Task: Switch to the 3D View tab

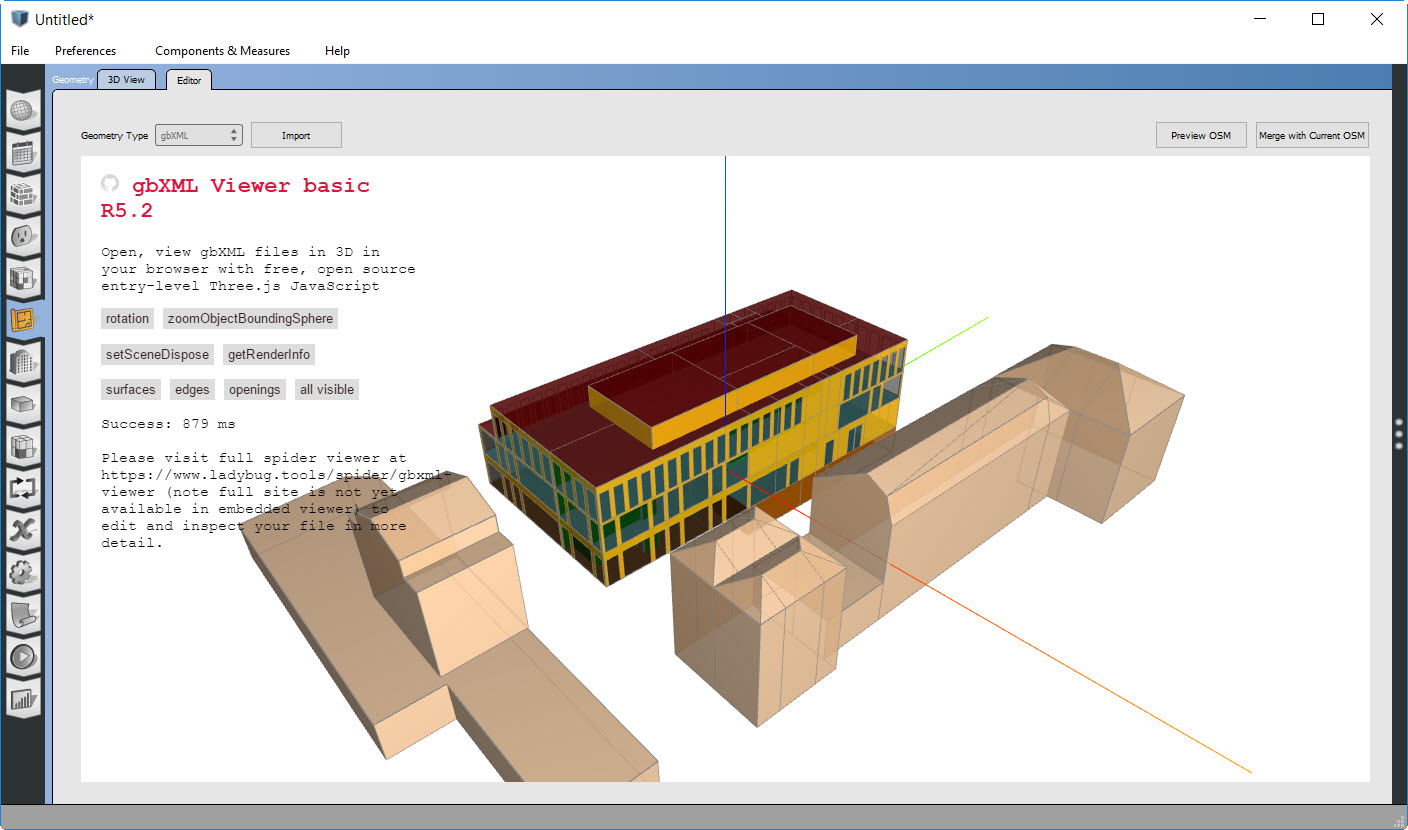Action: (x=126, y=79)
